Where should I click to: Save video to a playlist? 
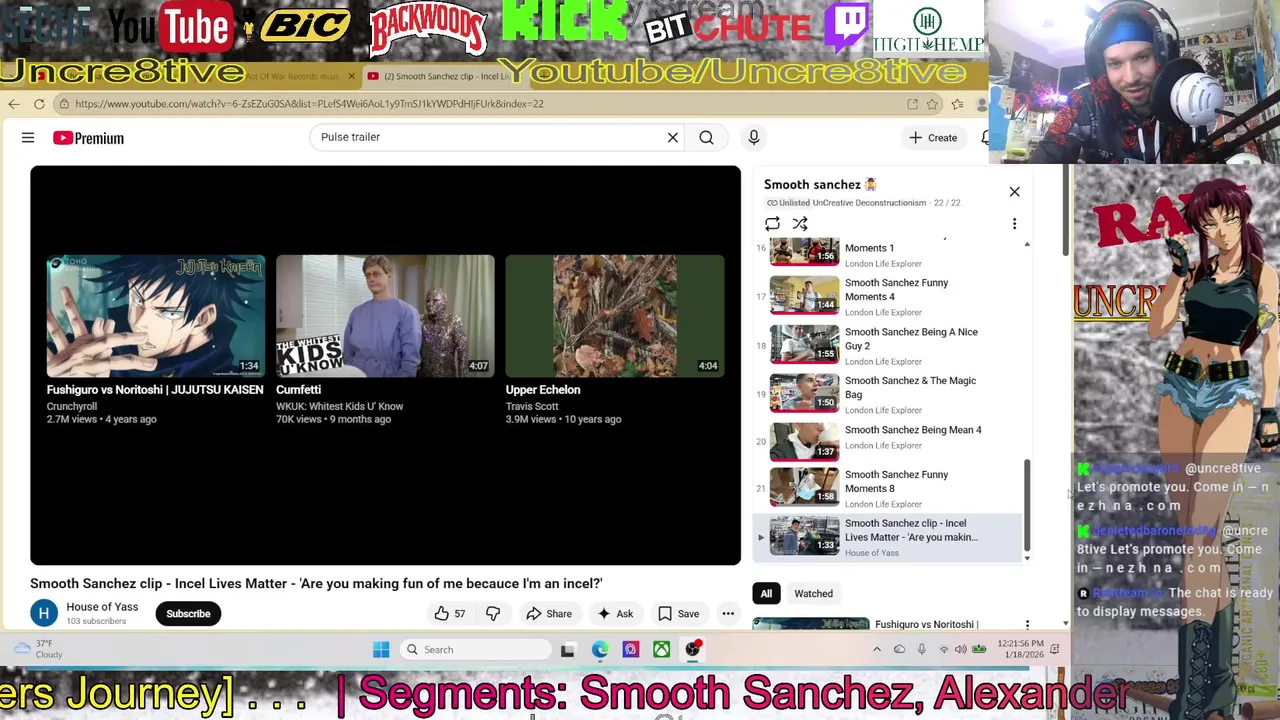pyautogui.click(x=678, y=614)
